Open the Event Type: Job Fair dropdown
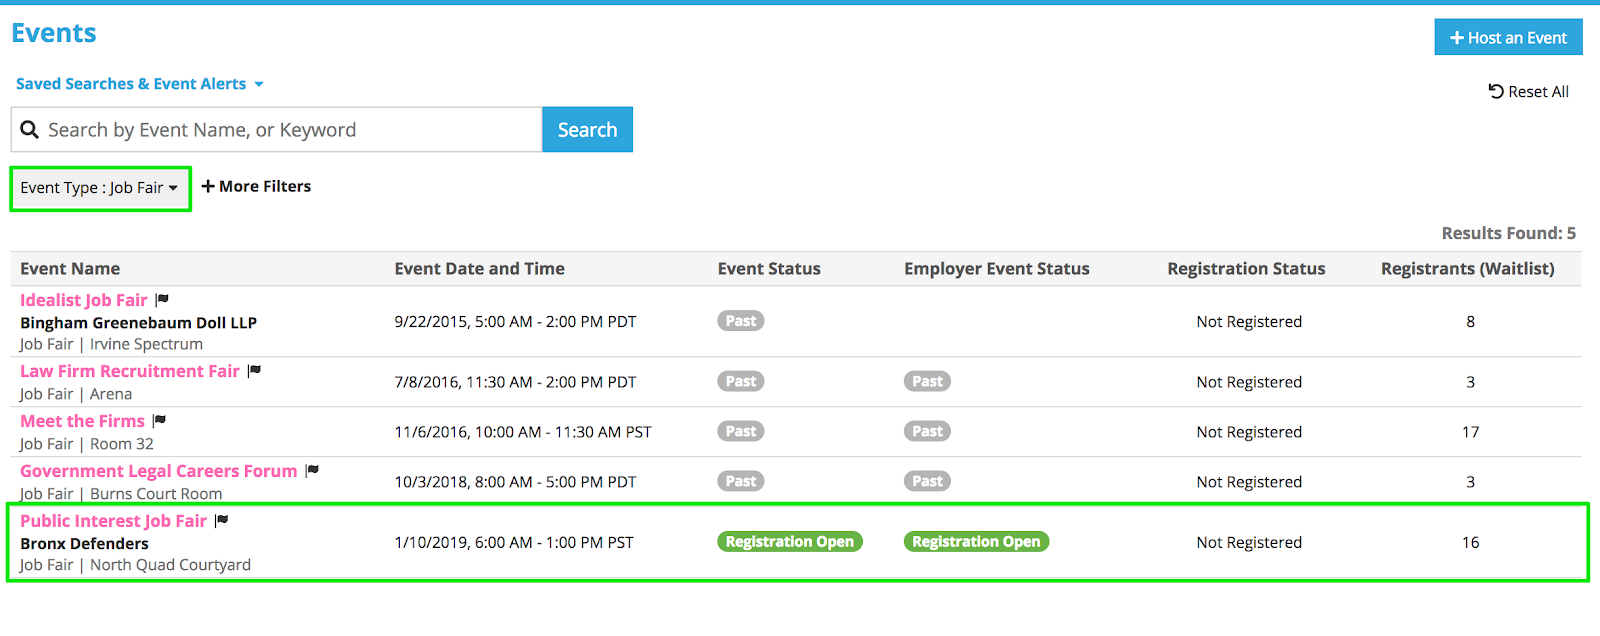The width and height of the screenshot is (1600, 636). click(x=99, y=188)
